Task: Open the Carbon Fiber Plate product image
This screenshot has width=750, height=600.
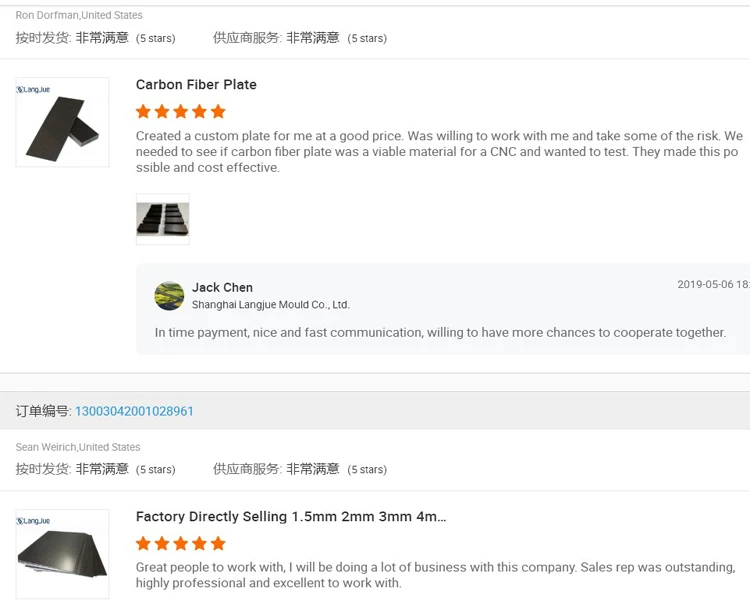Action: click(62, 122)
